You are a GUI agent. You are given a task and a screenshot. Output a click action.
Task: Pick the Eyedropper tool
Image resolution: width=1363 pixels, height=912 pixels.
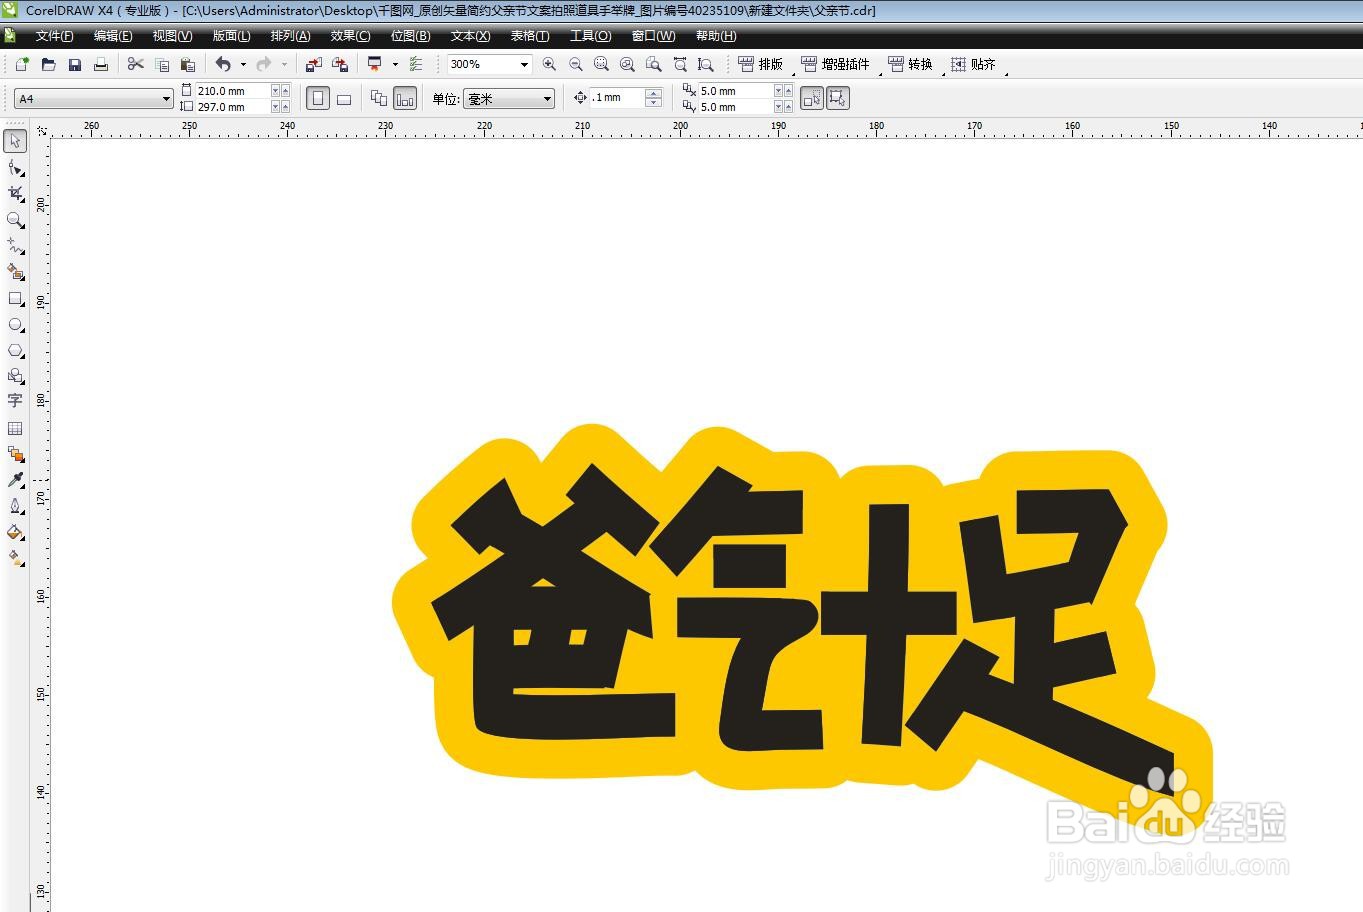pos(15,479)
